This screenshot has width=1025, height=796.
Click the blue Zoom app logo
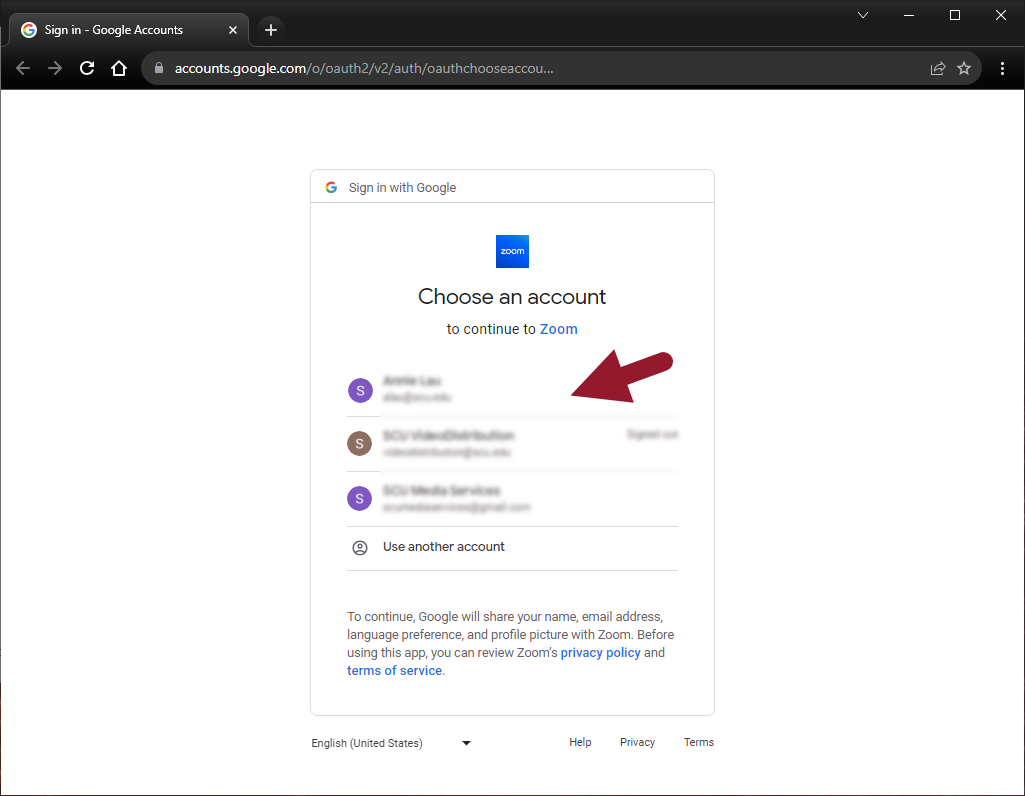[x=512, y=251]
